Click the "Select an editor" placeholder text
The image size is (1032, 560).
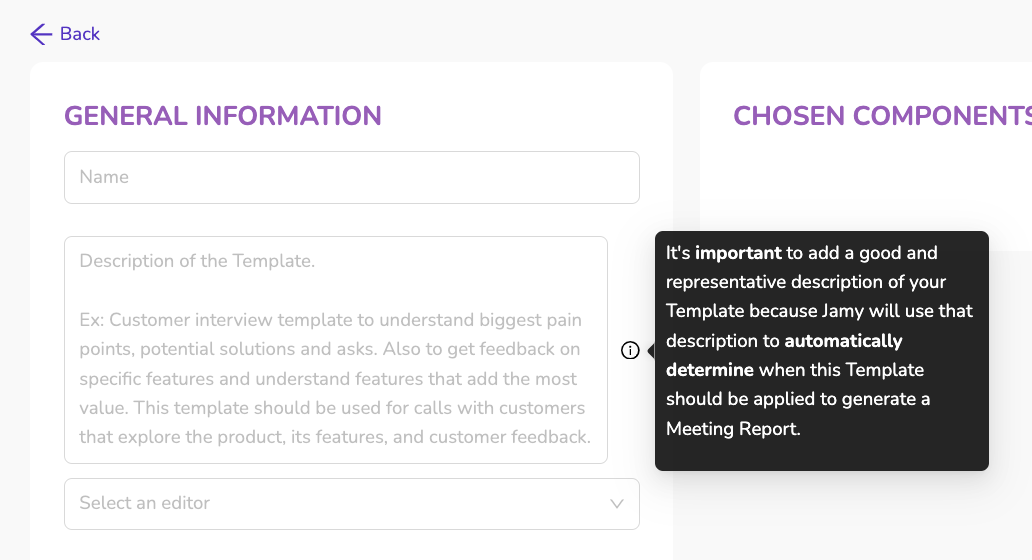click(145, 503)
